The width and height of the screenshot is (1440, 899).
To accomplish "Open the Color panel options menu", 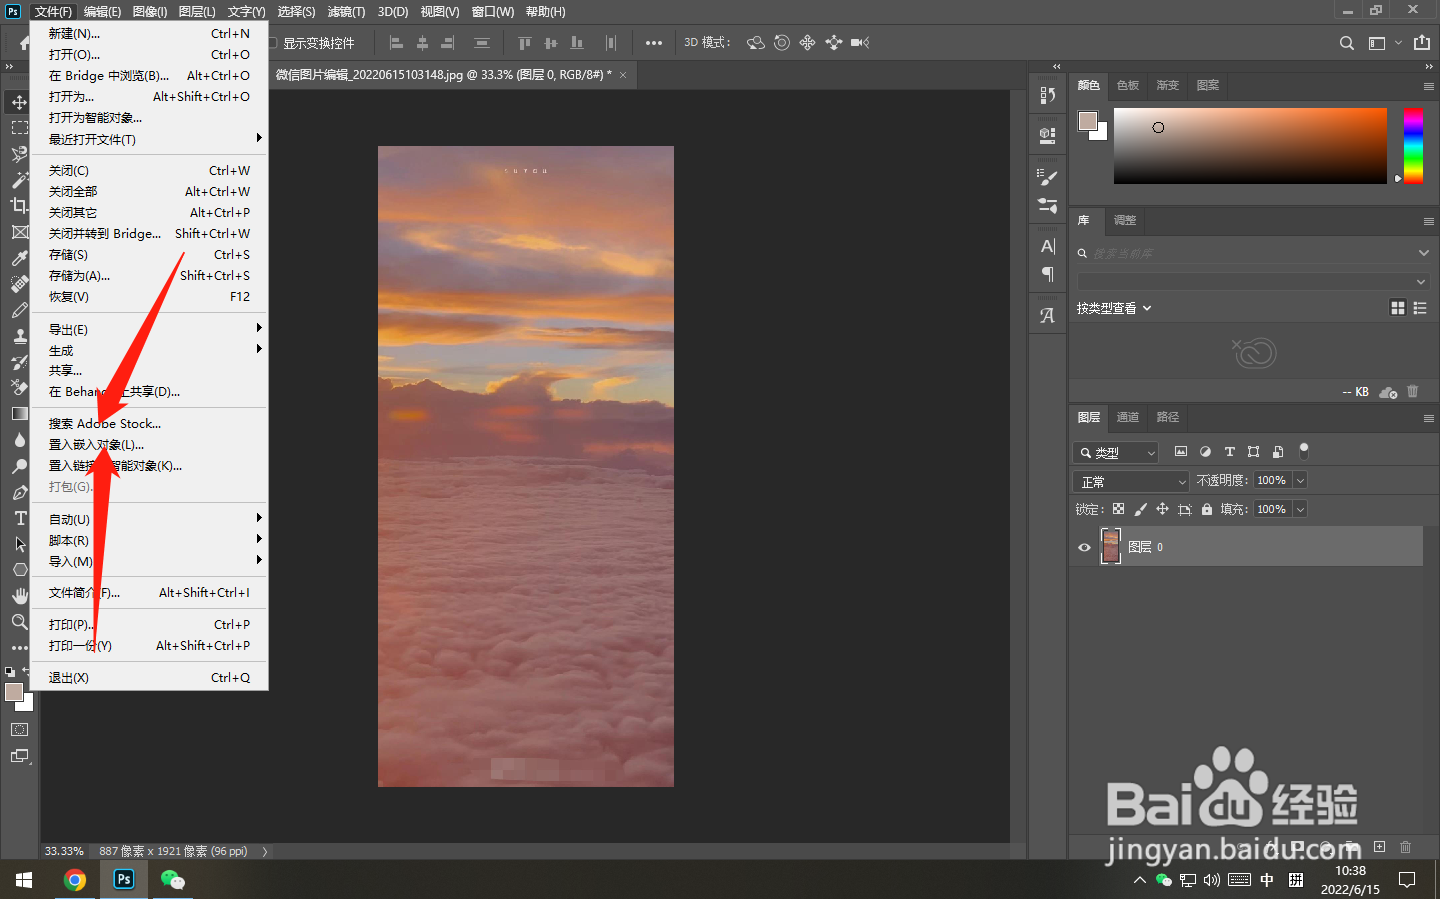I will click(x=1428, y=86).
